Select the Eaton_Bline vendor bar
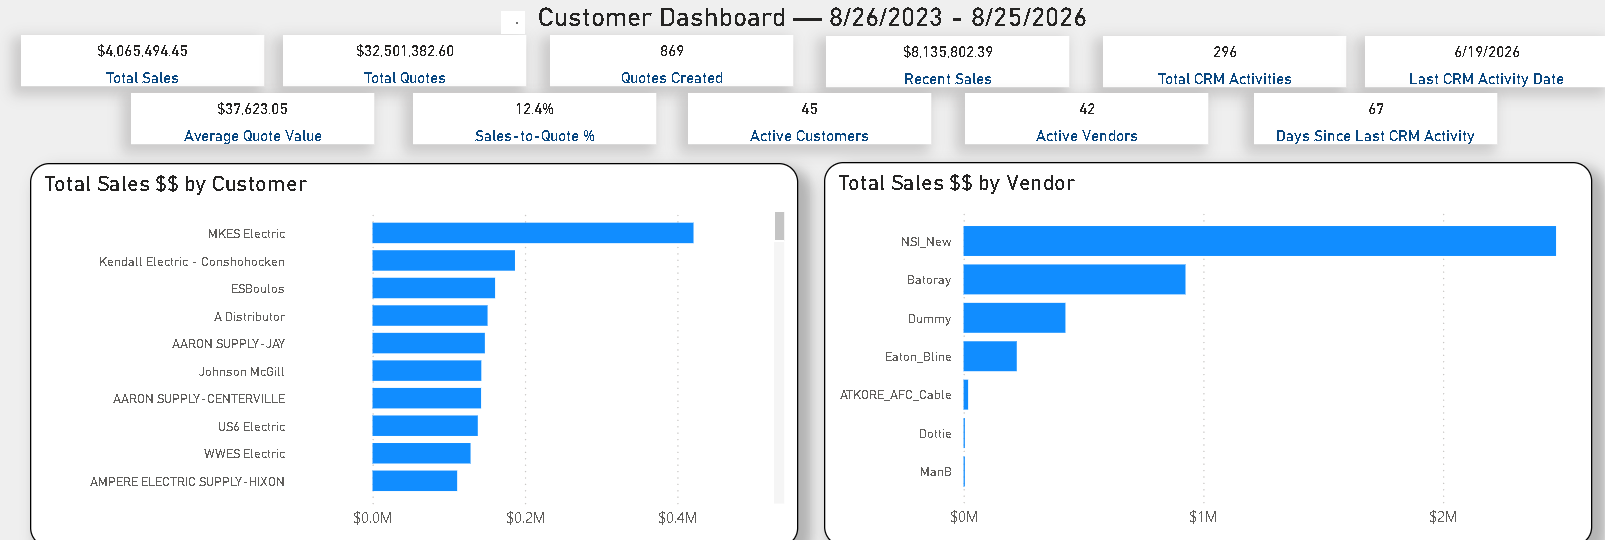Screen dimensions: 1605x540 [x=990, y=356]
